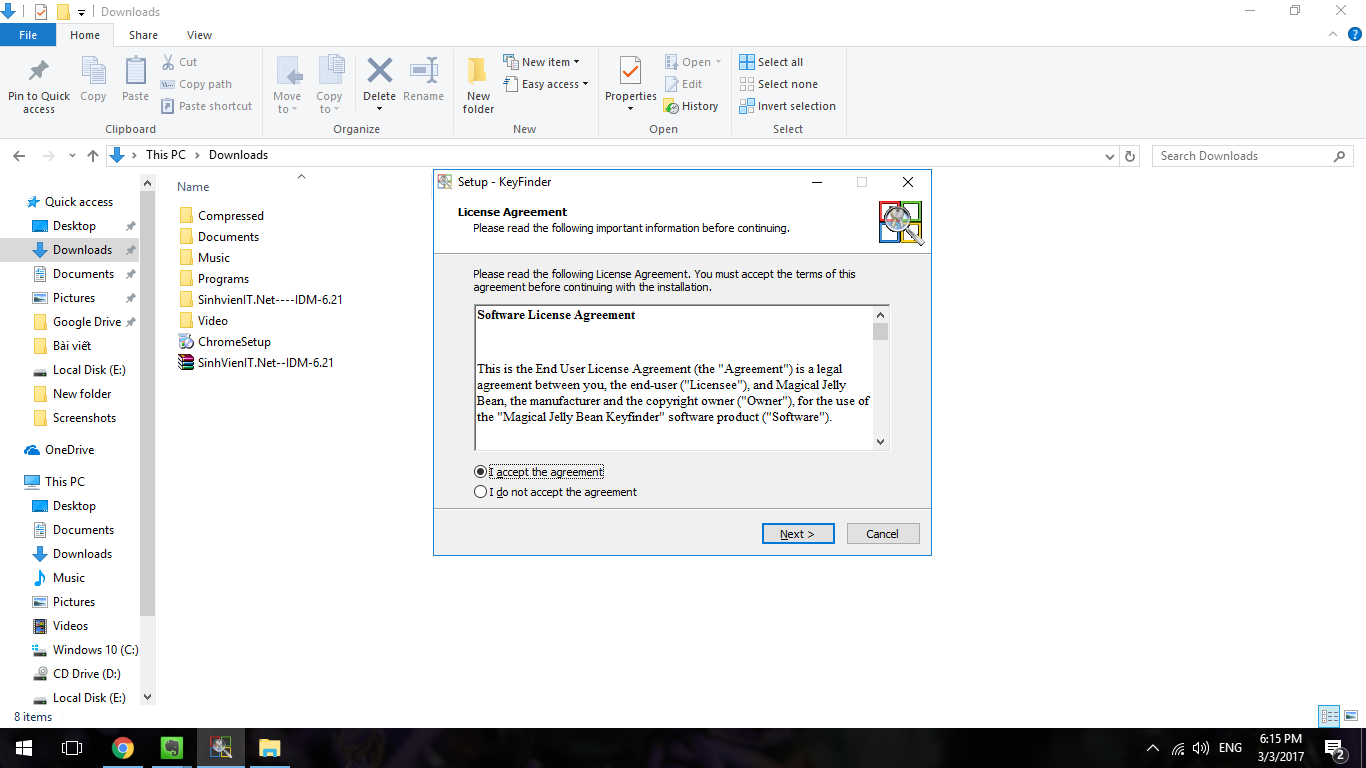Switch to the View ribbon tab
The image size is (1366, 768).
tap(200, 35)
